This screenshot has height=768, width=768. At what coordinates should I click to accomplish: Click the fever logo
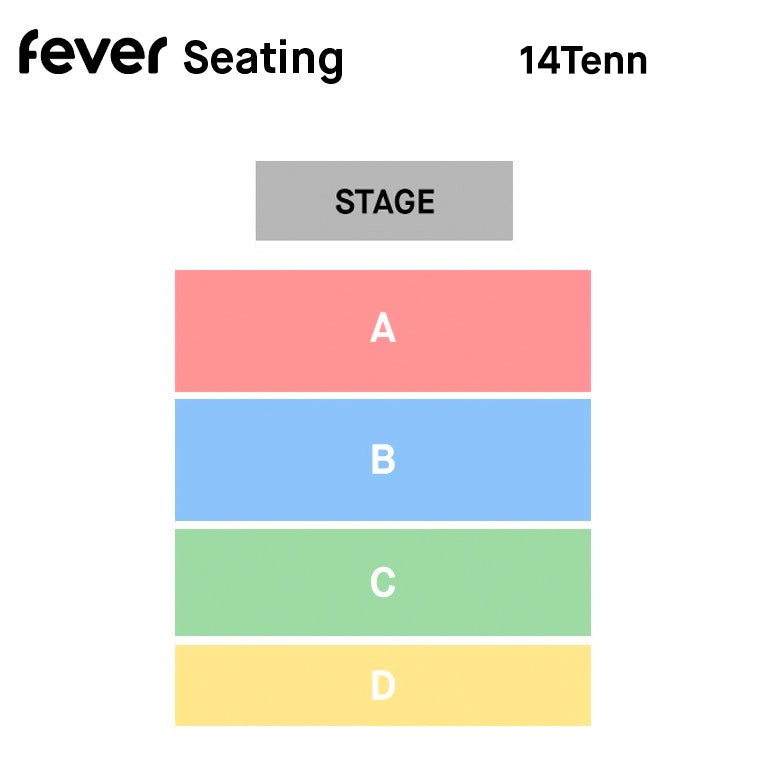point(90,54)
